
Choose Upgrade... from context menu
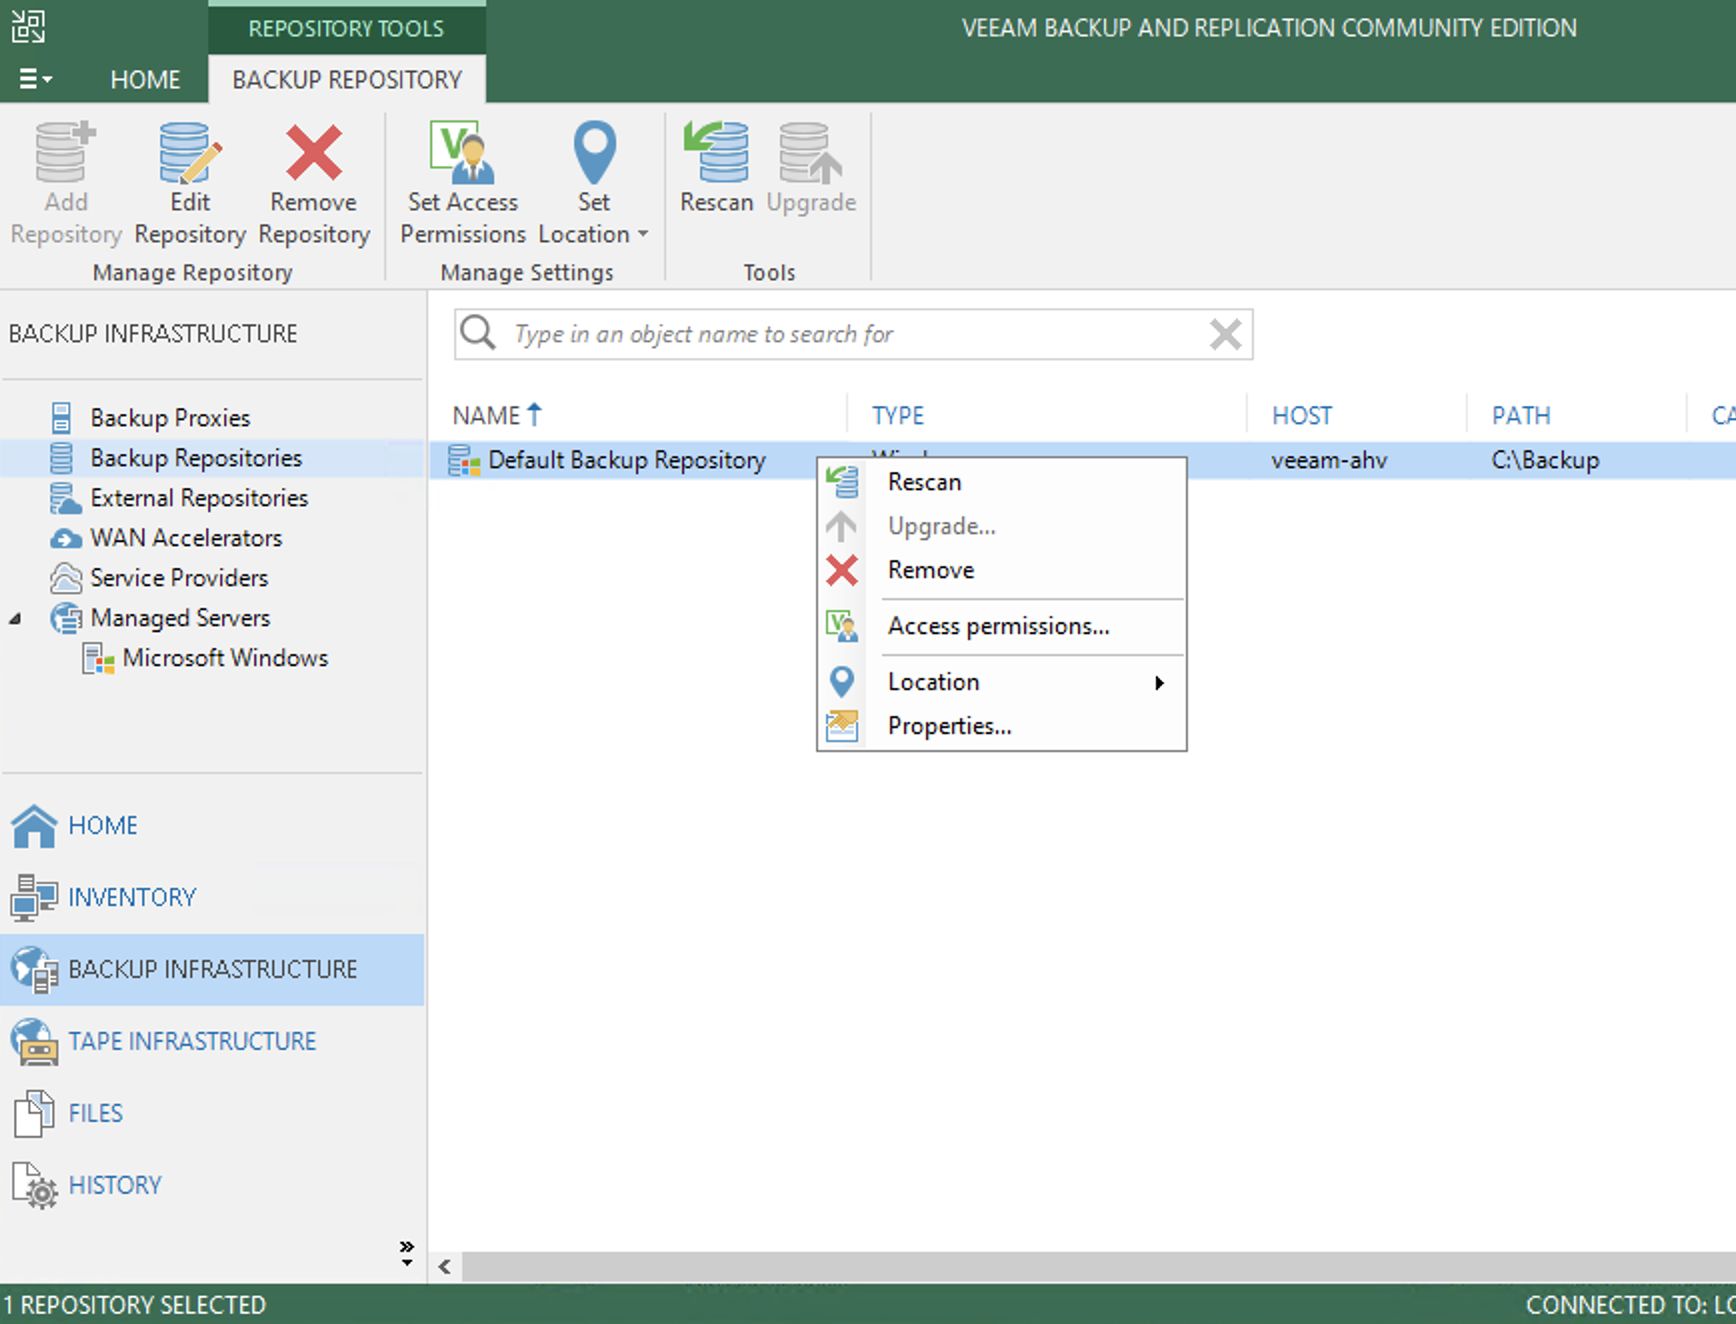[1002, 526]
